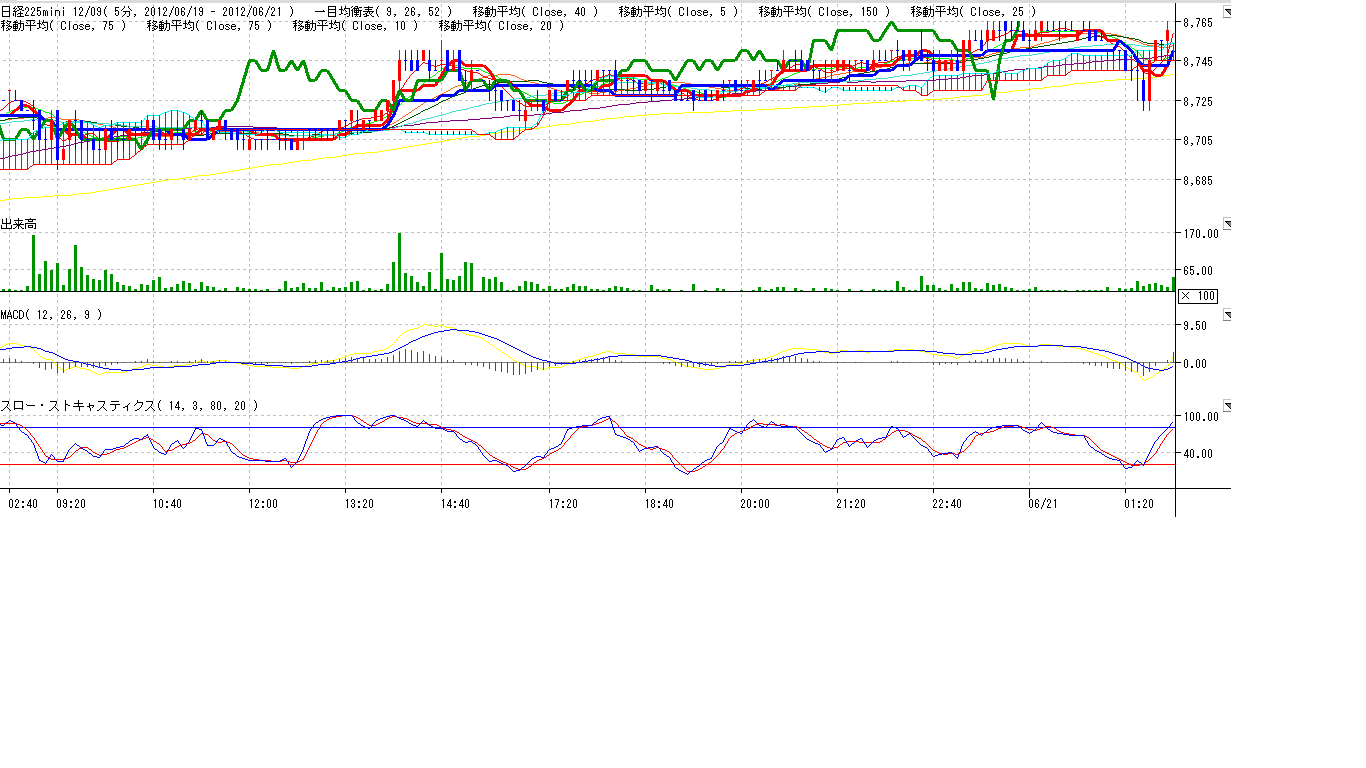
Task: Open the slow stochastics panel corner menu
Action: (x=1228, y=406)
